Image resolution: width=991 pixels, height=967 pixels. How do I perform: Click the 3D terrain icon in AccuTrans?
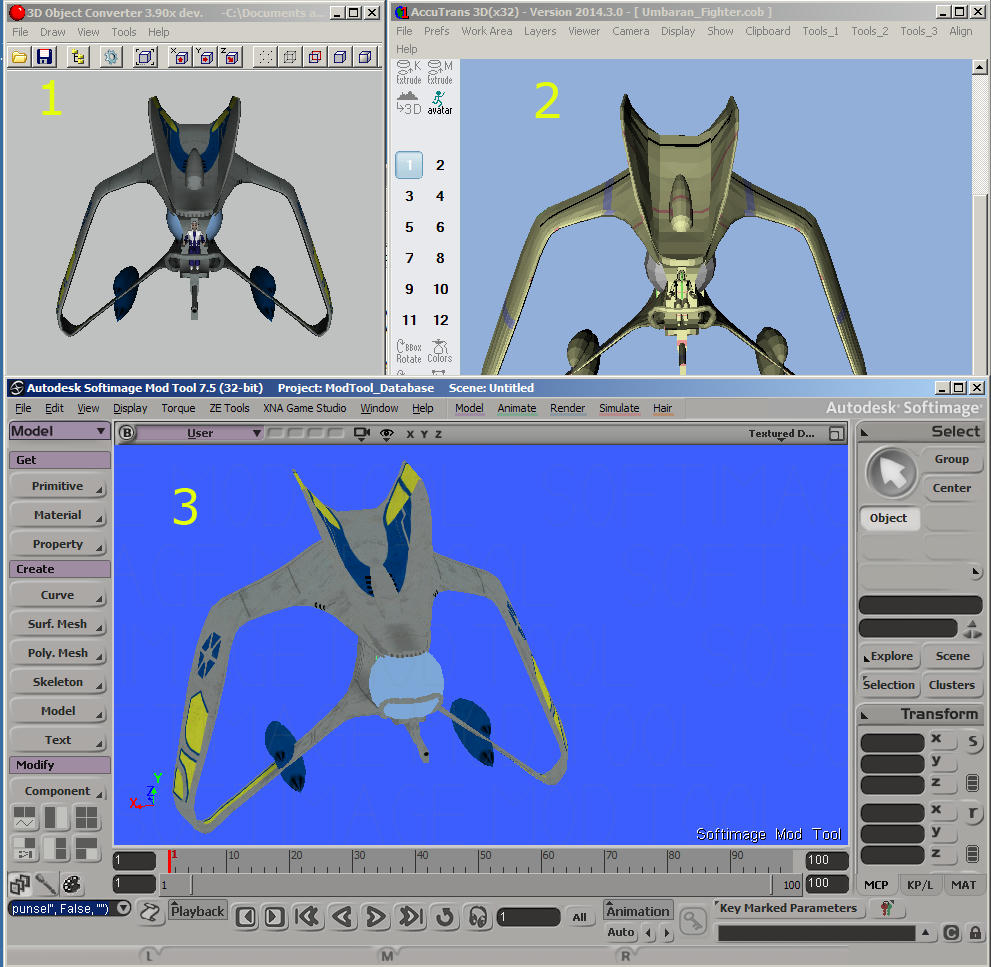pos(408,103)
